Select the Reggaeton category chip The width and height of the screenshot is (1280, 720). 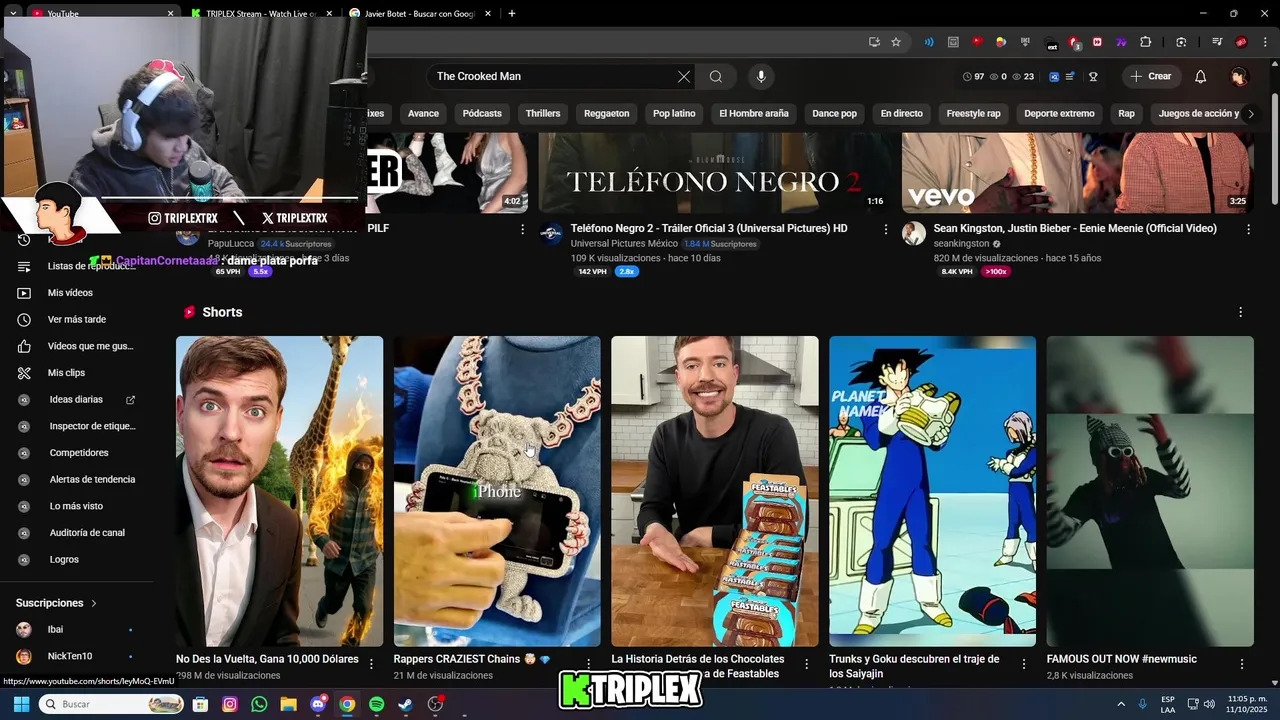607,113
